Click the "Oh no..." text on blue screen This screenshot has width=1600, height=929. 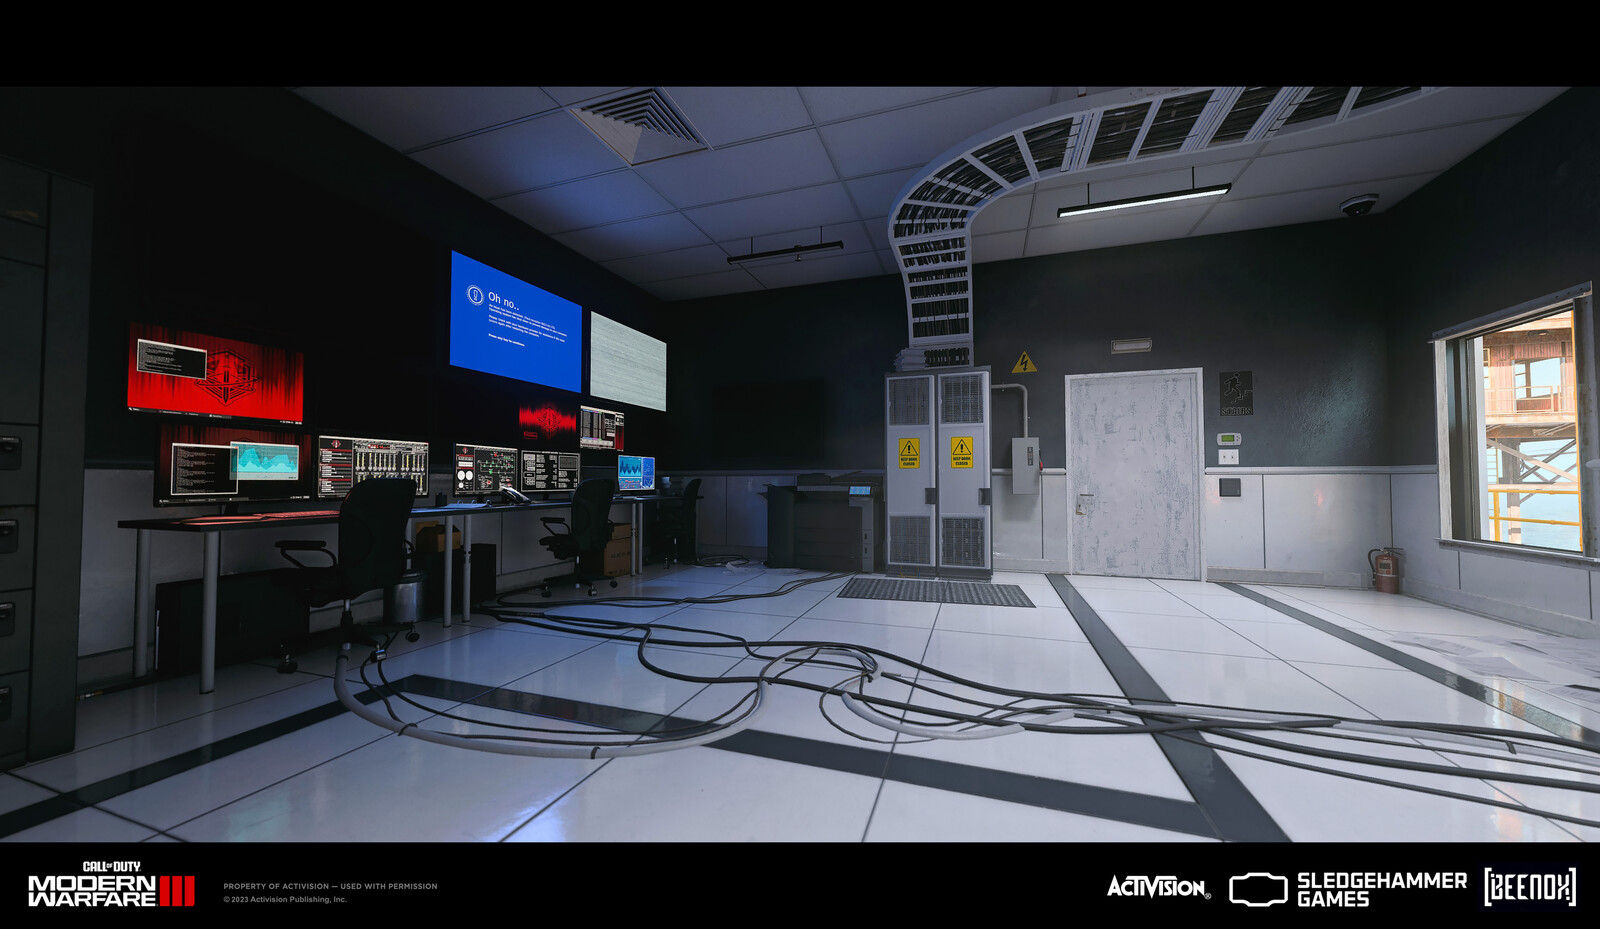click(x=503, y=301)
